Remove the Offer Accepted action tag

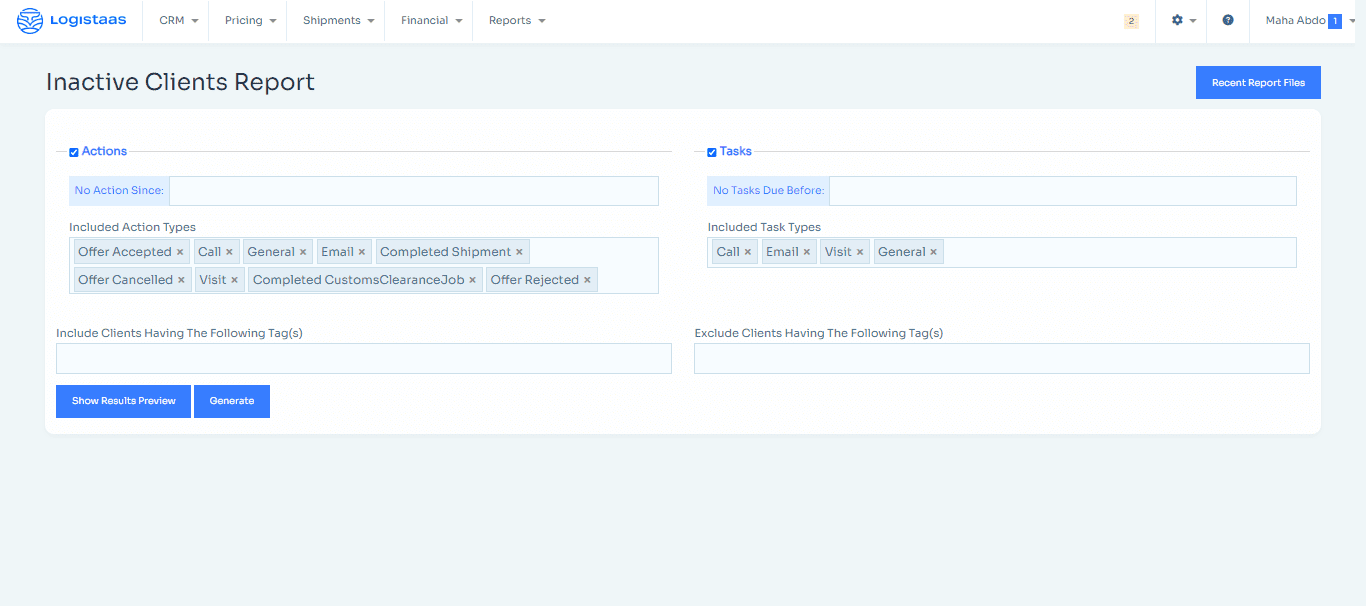pos(180,252)
